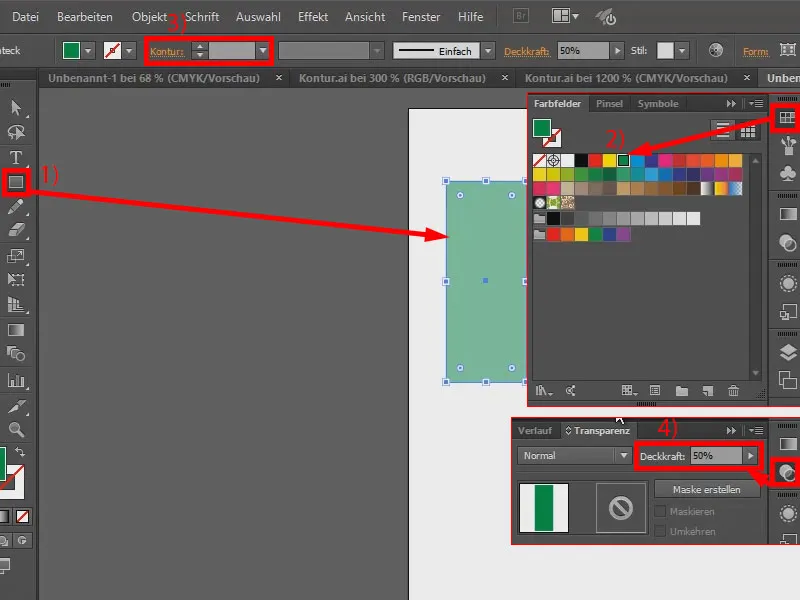Open stroke color dropdown in control bar

pyautogui.click(x=129, y=51)
